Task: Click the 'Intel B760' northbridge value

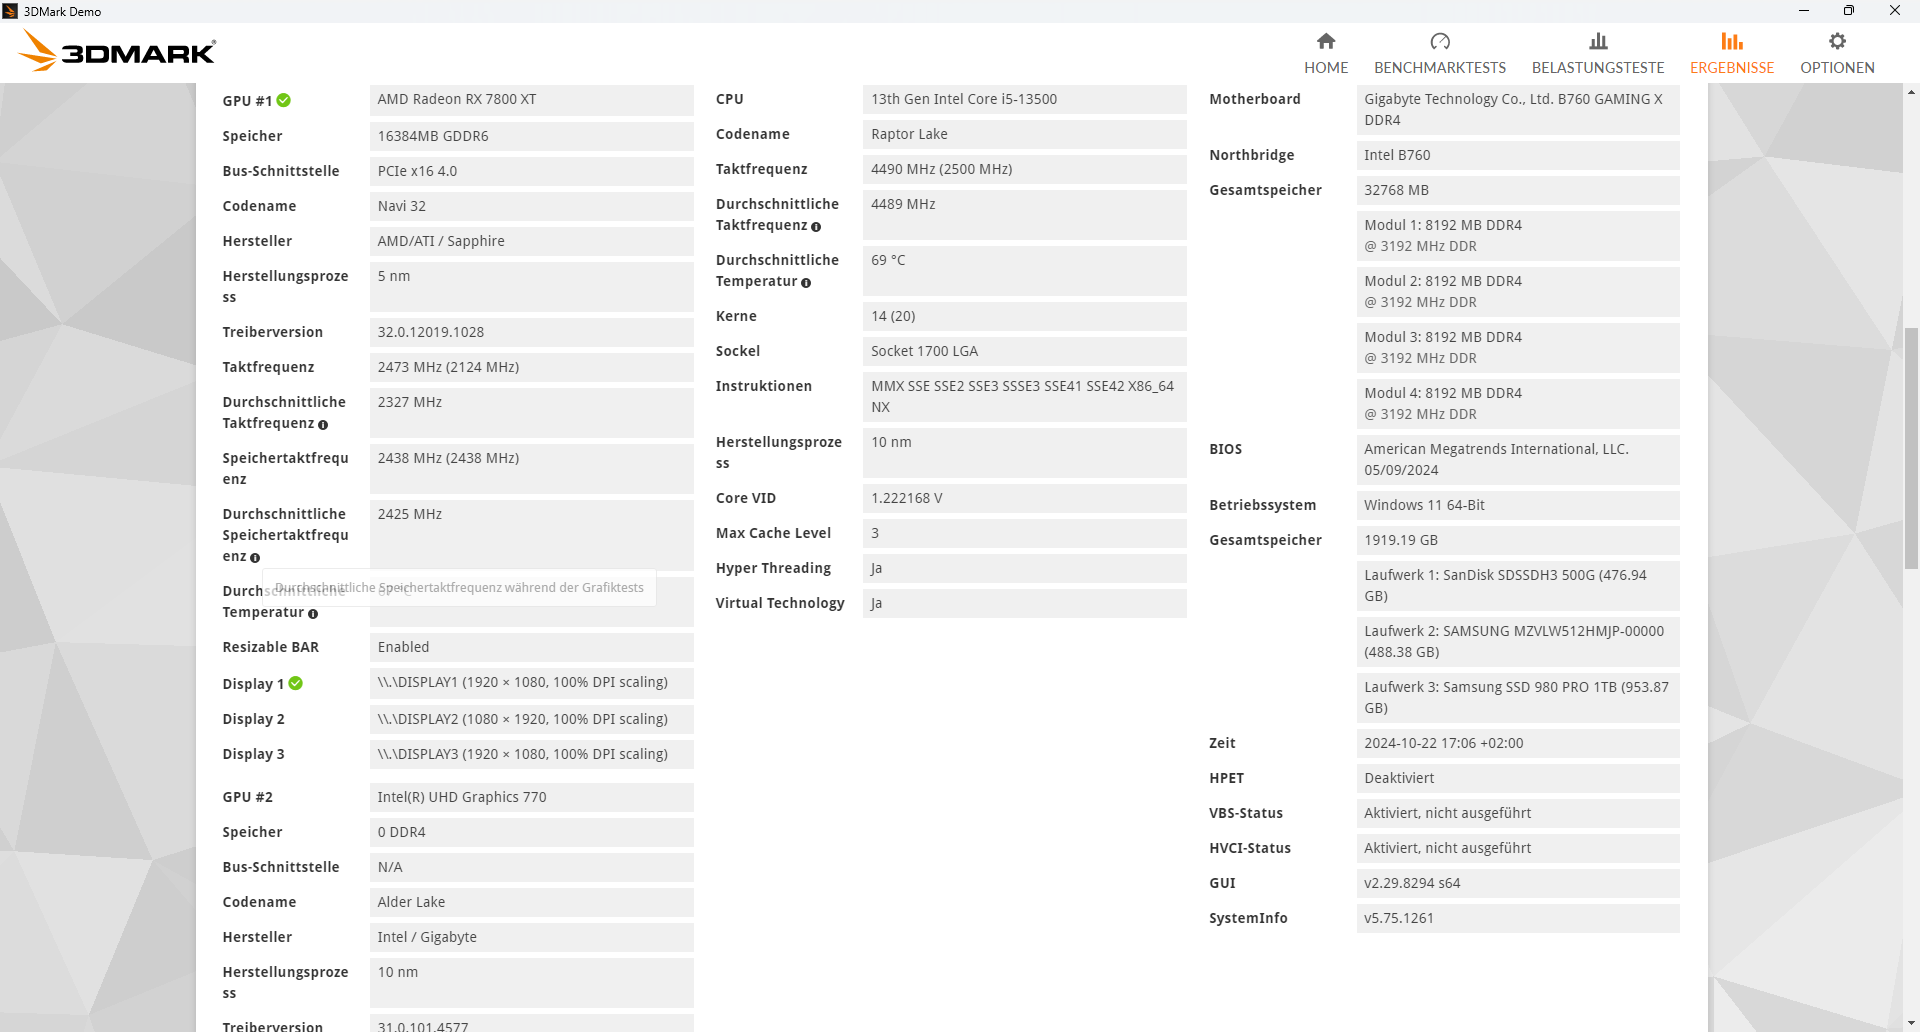Action: coord(1518,155)
